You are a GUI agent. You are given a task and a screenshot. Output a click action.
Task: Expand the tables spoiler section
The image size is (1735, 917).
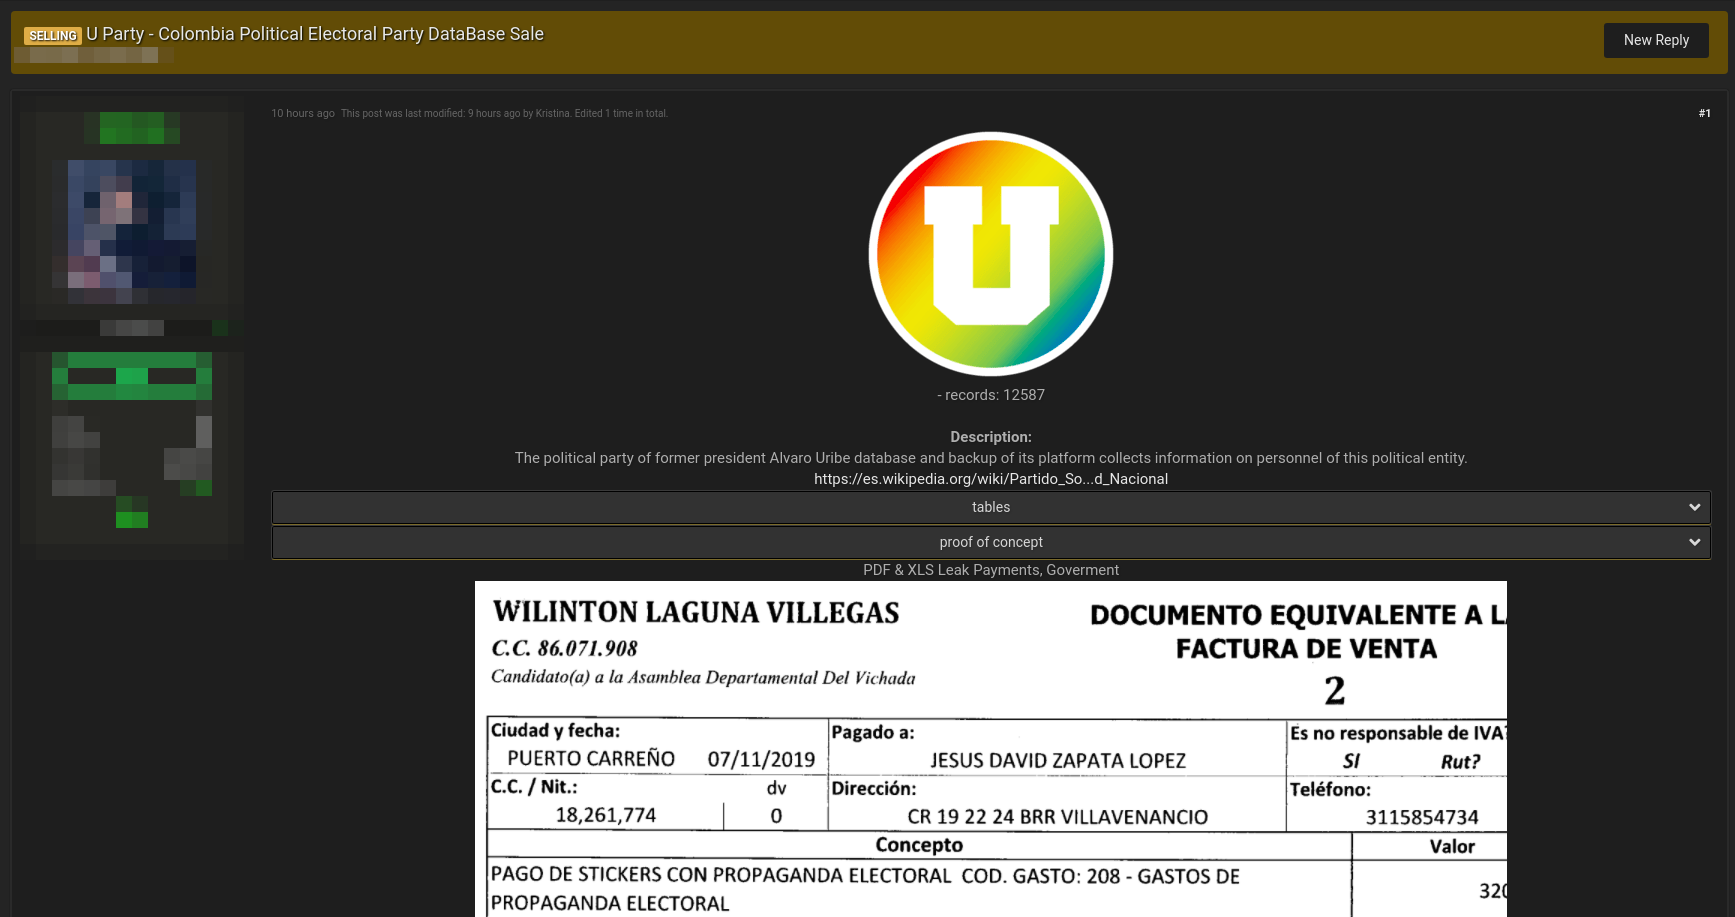pyautogui.click(x=990, y=507)
